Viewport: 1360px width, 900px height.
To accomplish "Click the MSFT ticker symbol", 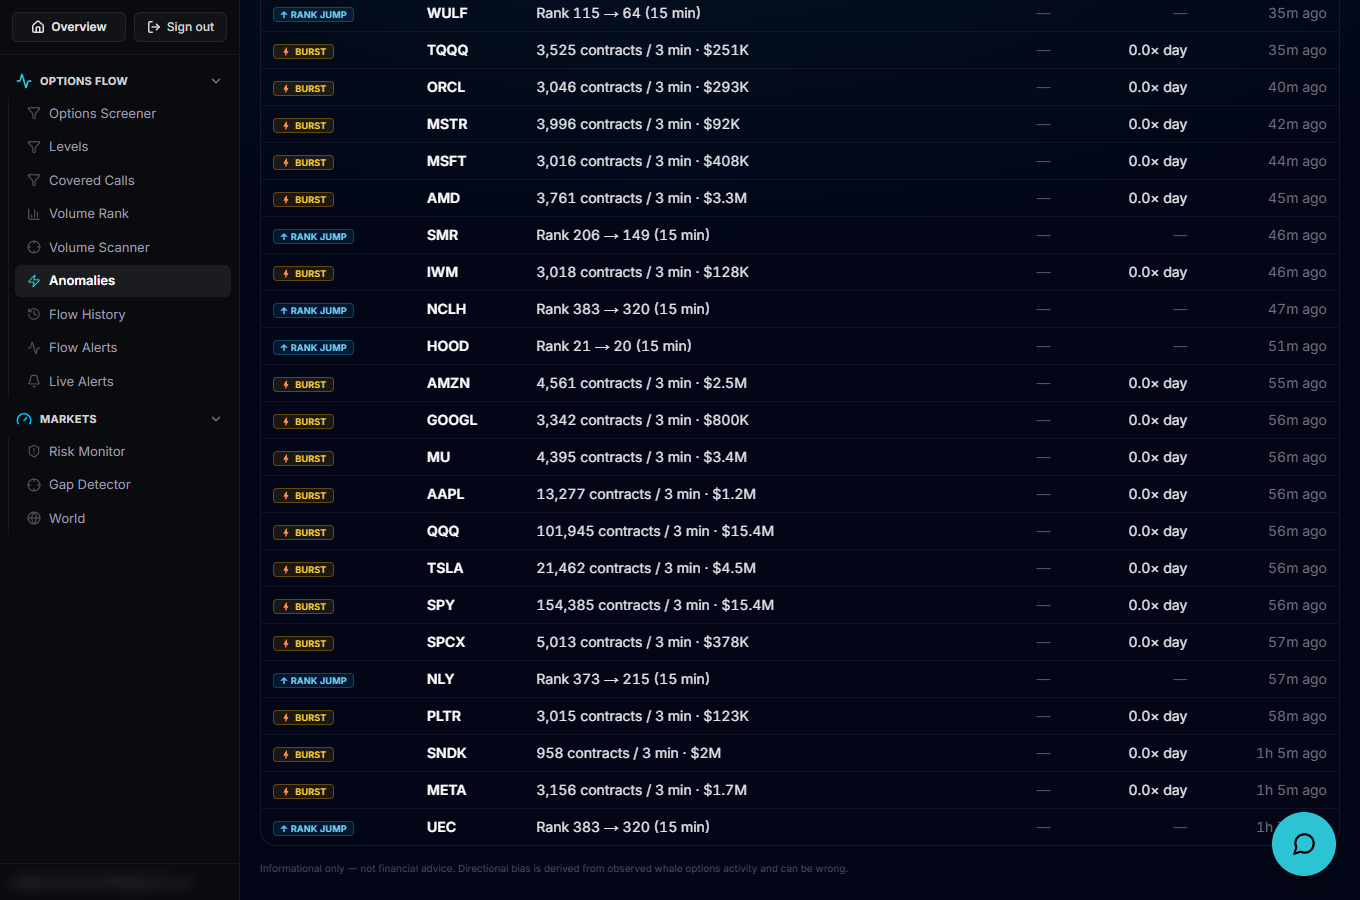I will coord(447,161).
